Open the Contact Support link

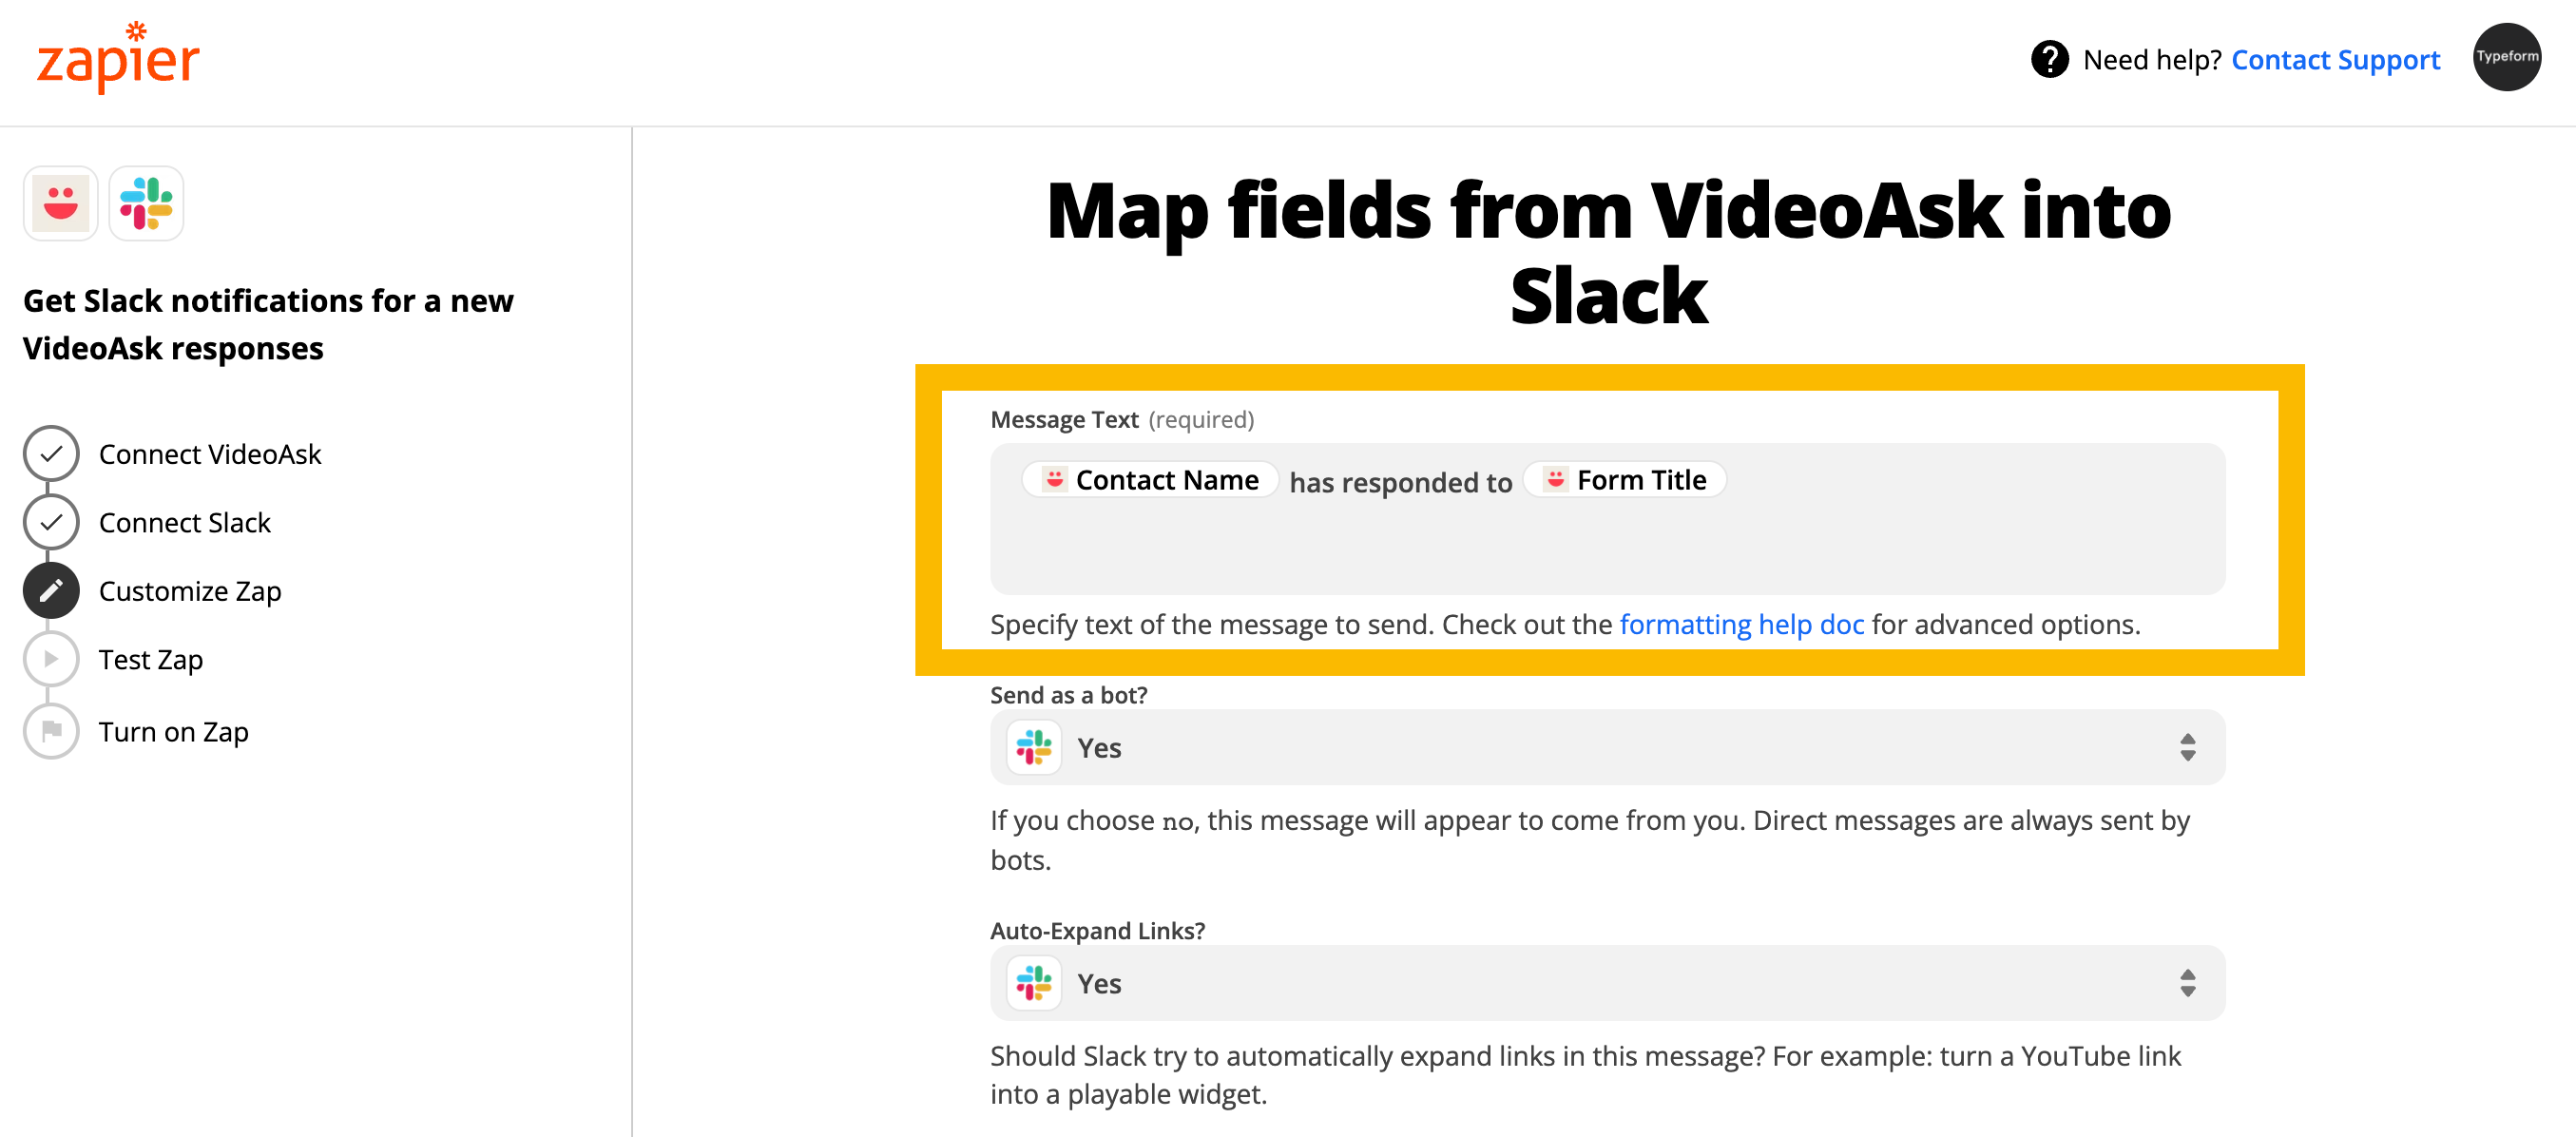coord(2335,60)
